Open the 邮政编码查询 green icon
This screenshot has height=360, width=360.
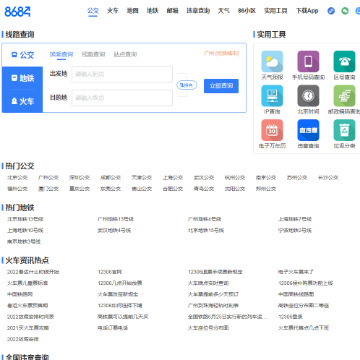[x=344, y=96]
